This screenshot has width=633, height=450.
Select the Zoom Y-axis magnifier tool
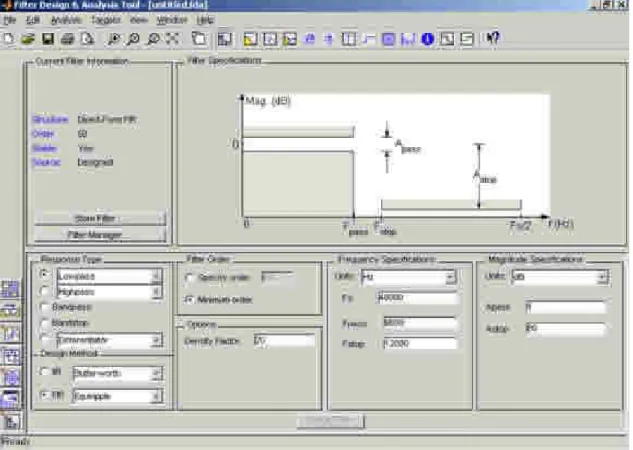pos(153,39)
